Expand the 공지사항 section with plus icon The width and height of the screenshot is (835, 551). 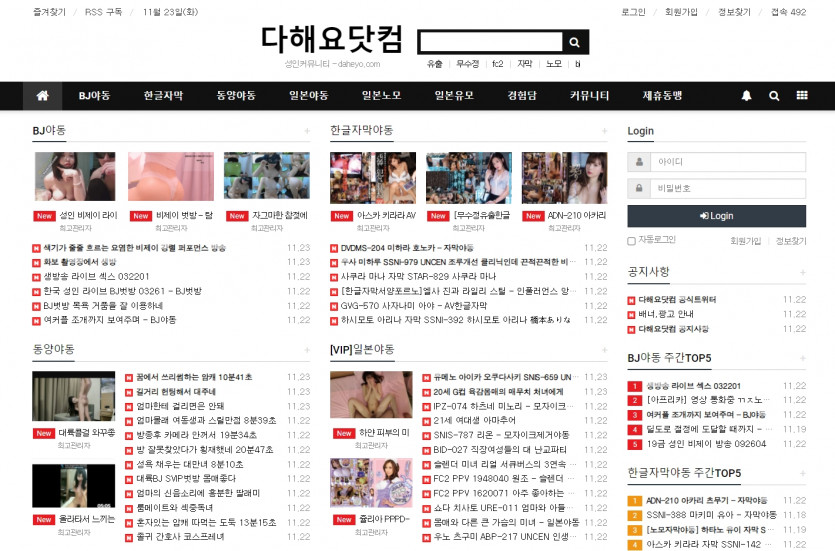[x=801, y=272]
